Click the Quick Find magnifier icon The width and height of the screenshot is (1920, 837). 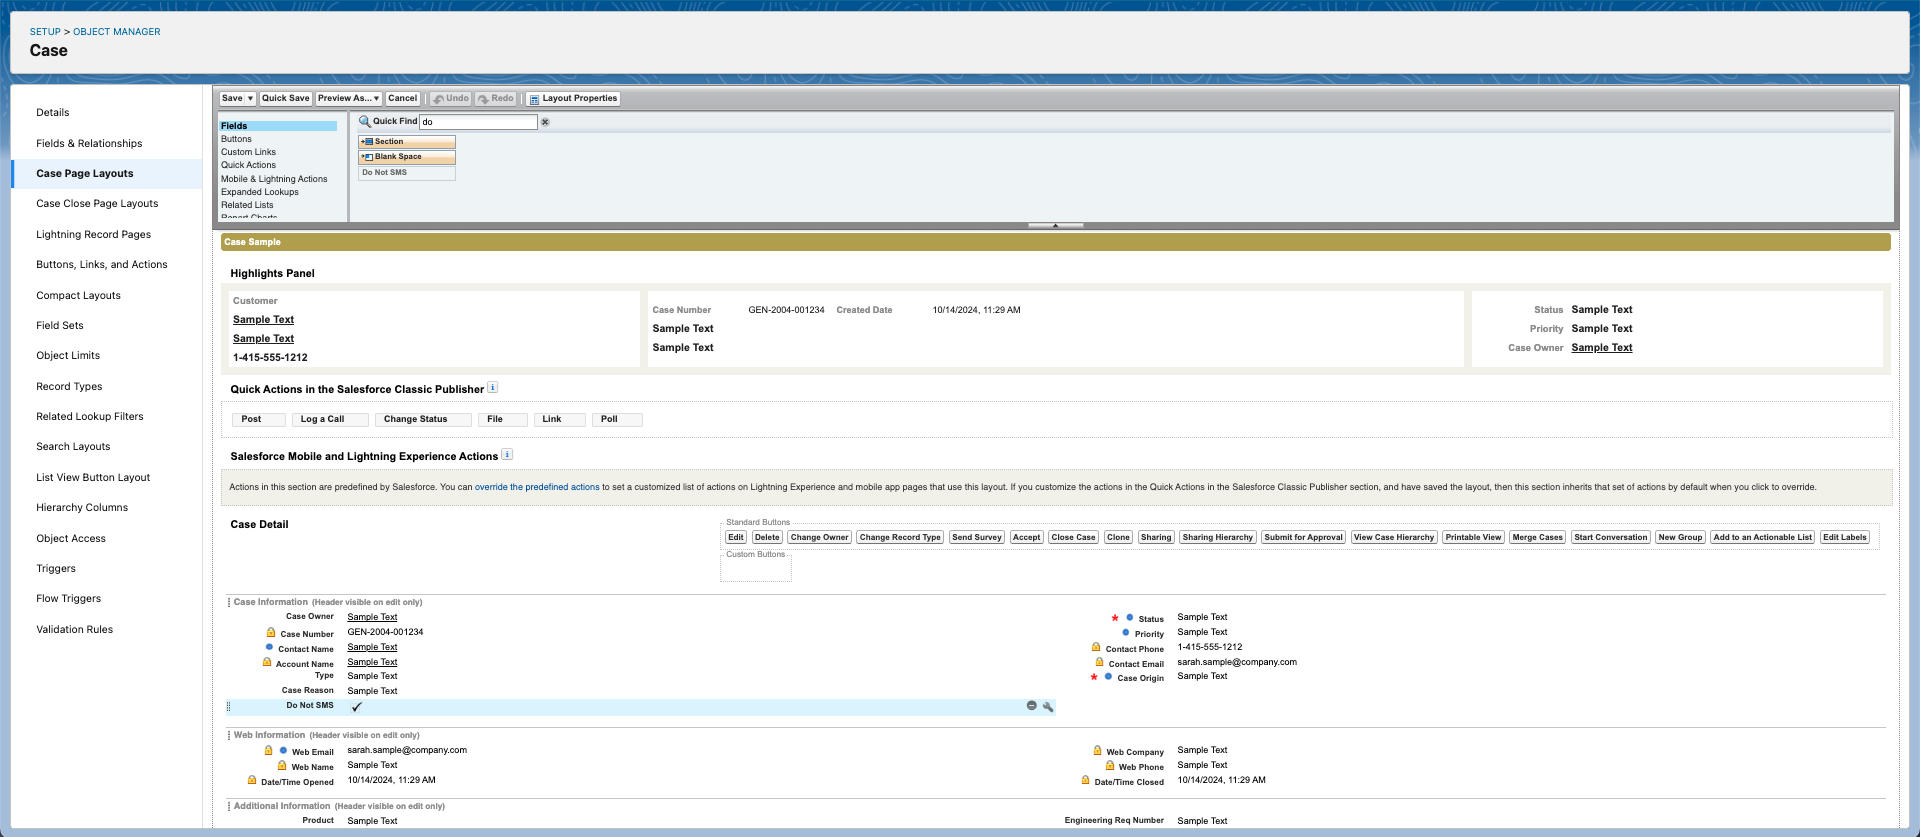pos(365,122)
